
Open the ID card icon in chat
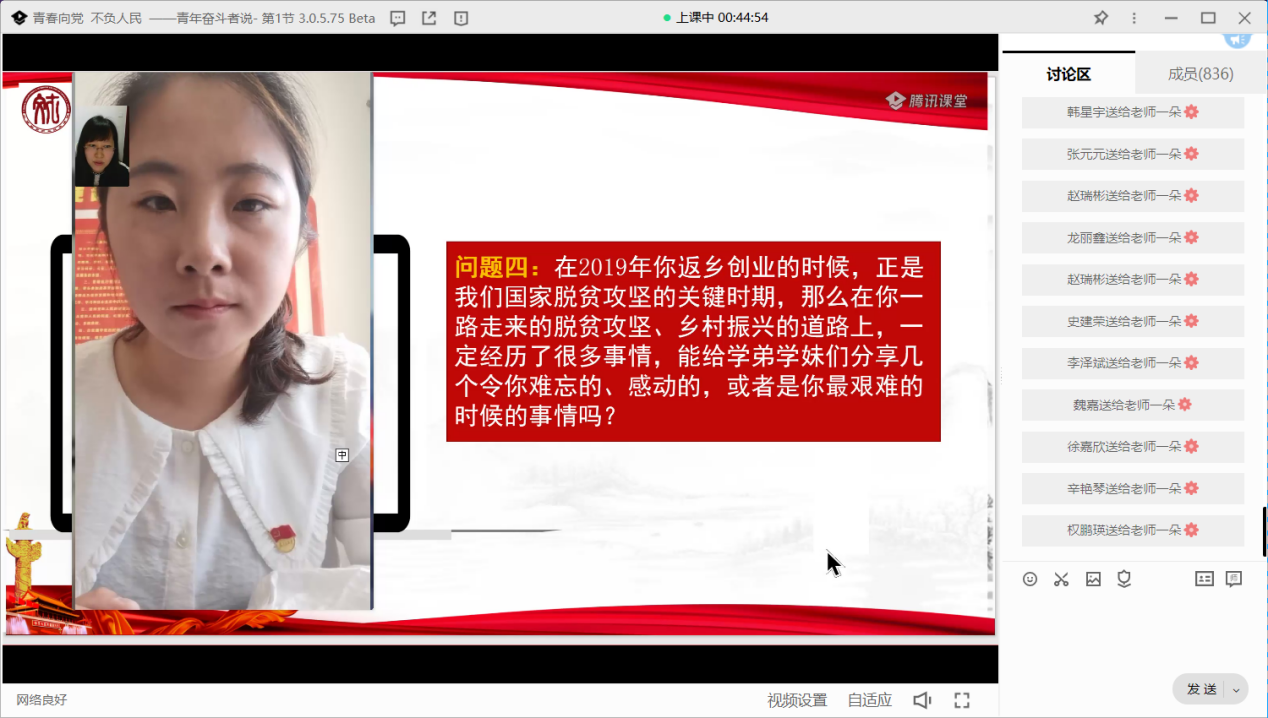coord(1204,579)
